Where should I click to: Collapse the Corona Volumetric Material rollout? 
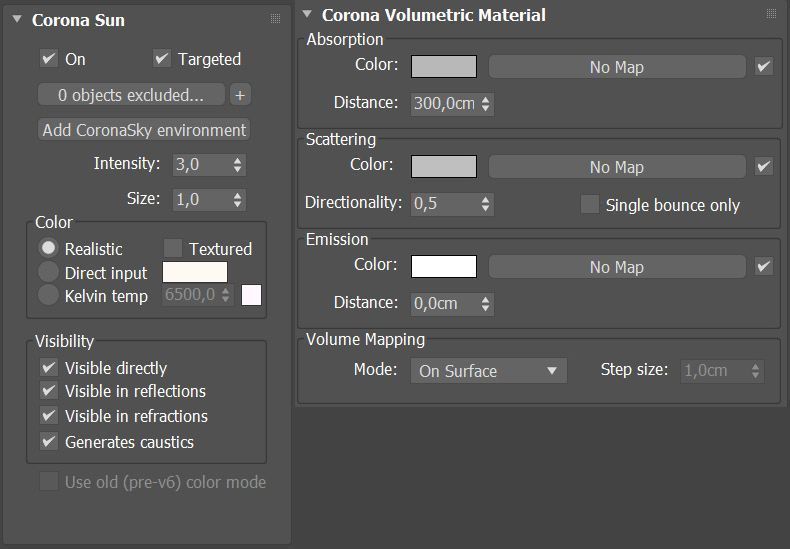coord(307,14)
